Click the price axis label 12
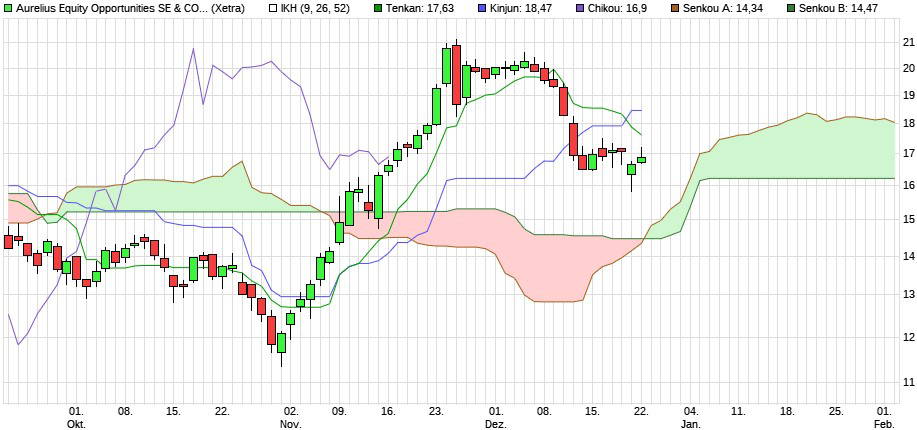 [x=909, y=337]
